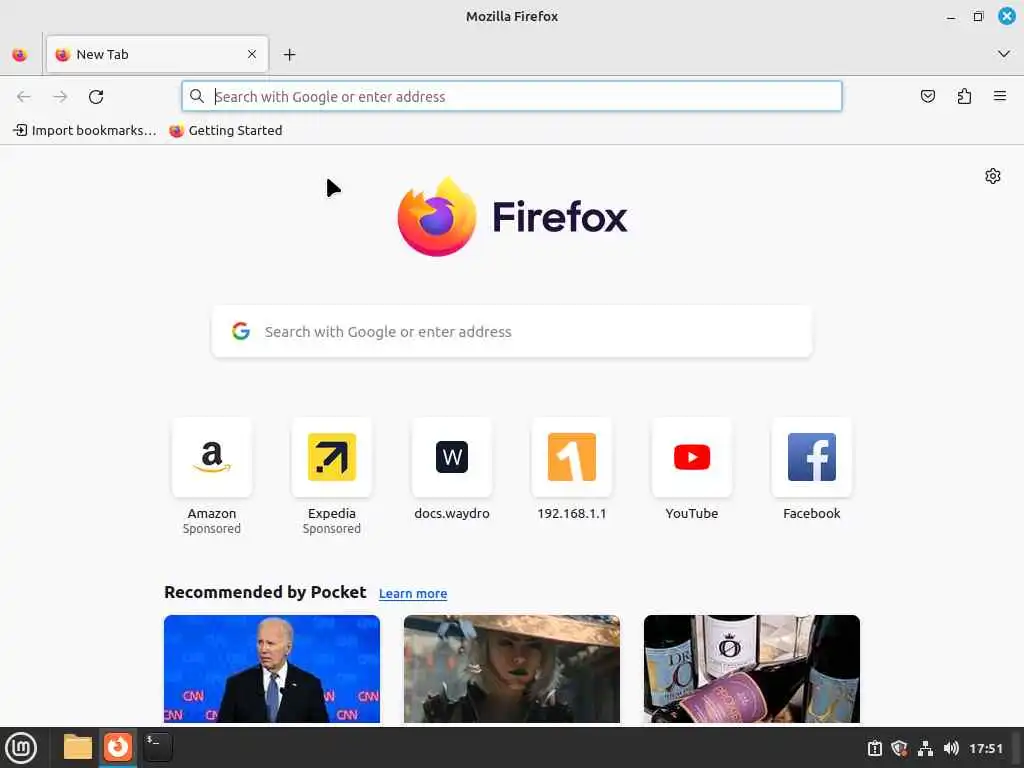Screen dimensions: 1024x768
Task: Maximize the Firefox window
Action: coord(978,17)
